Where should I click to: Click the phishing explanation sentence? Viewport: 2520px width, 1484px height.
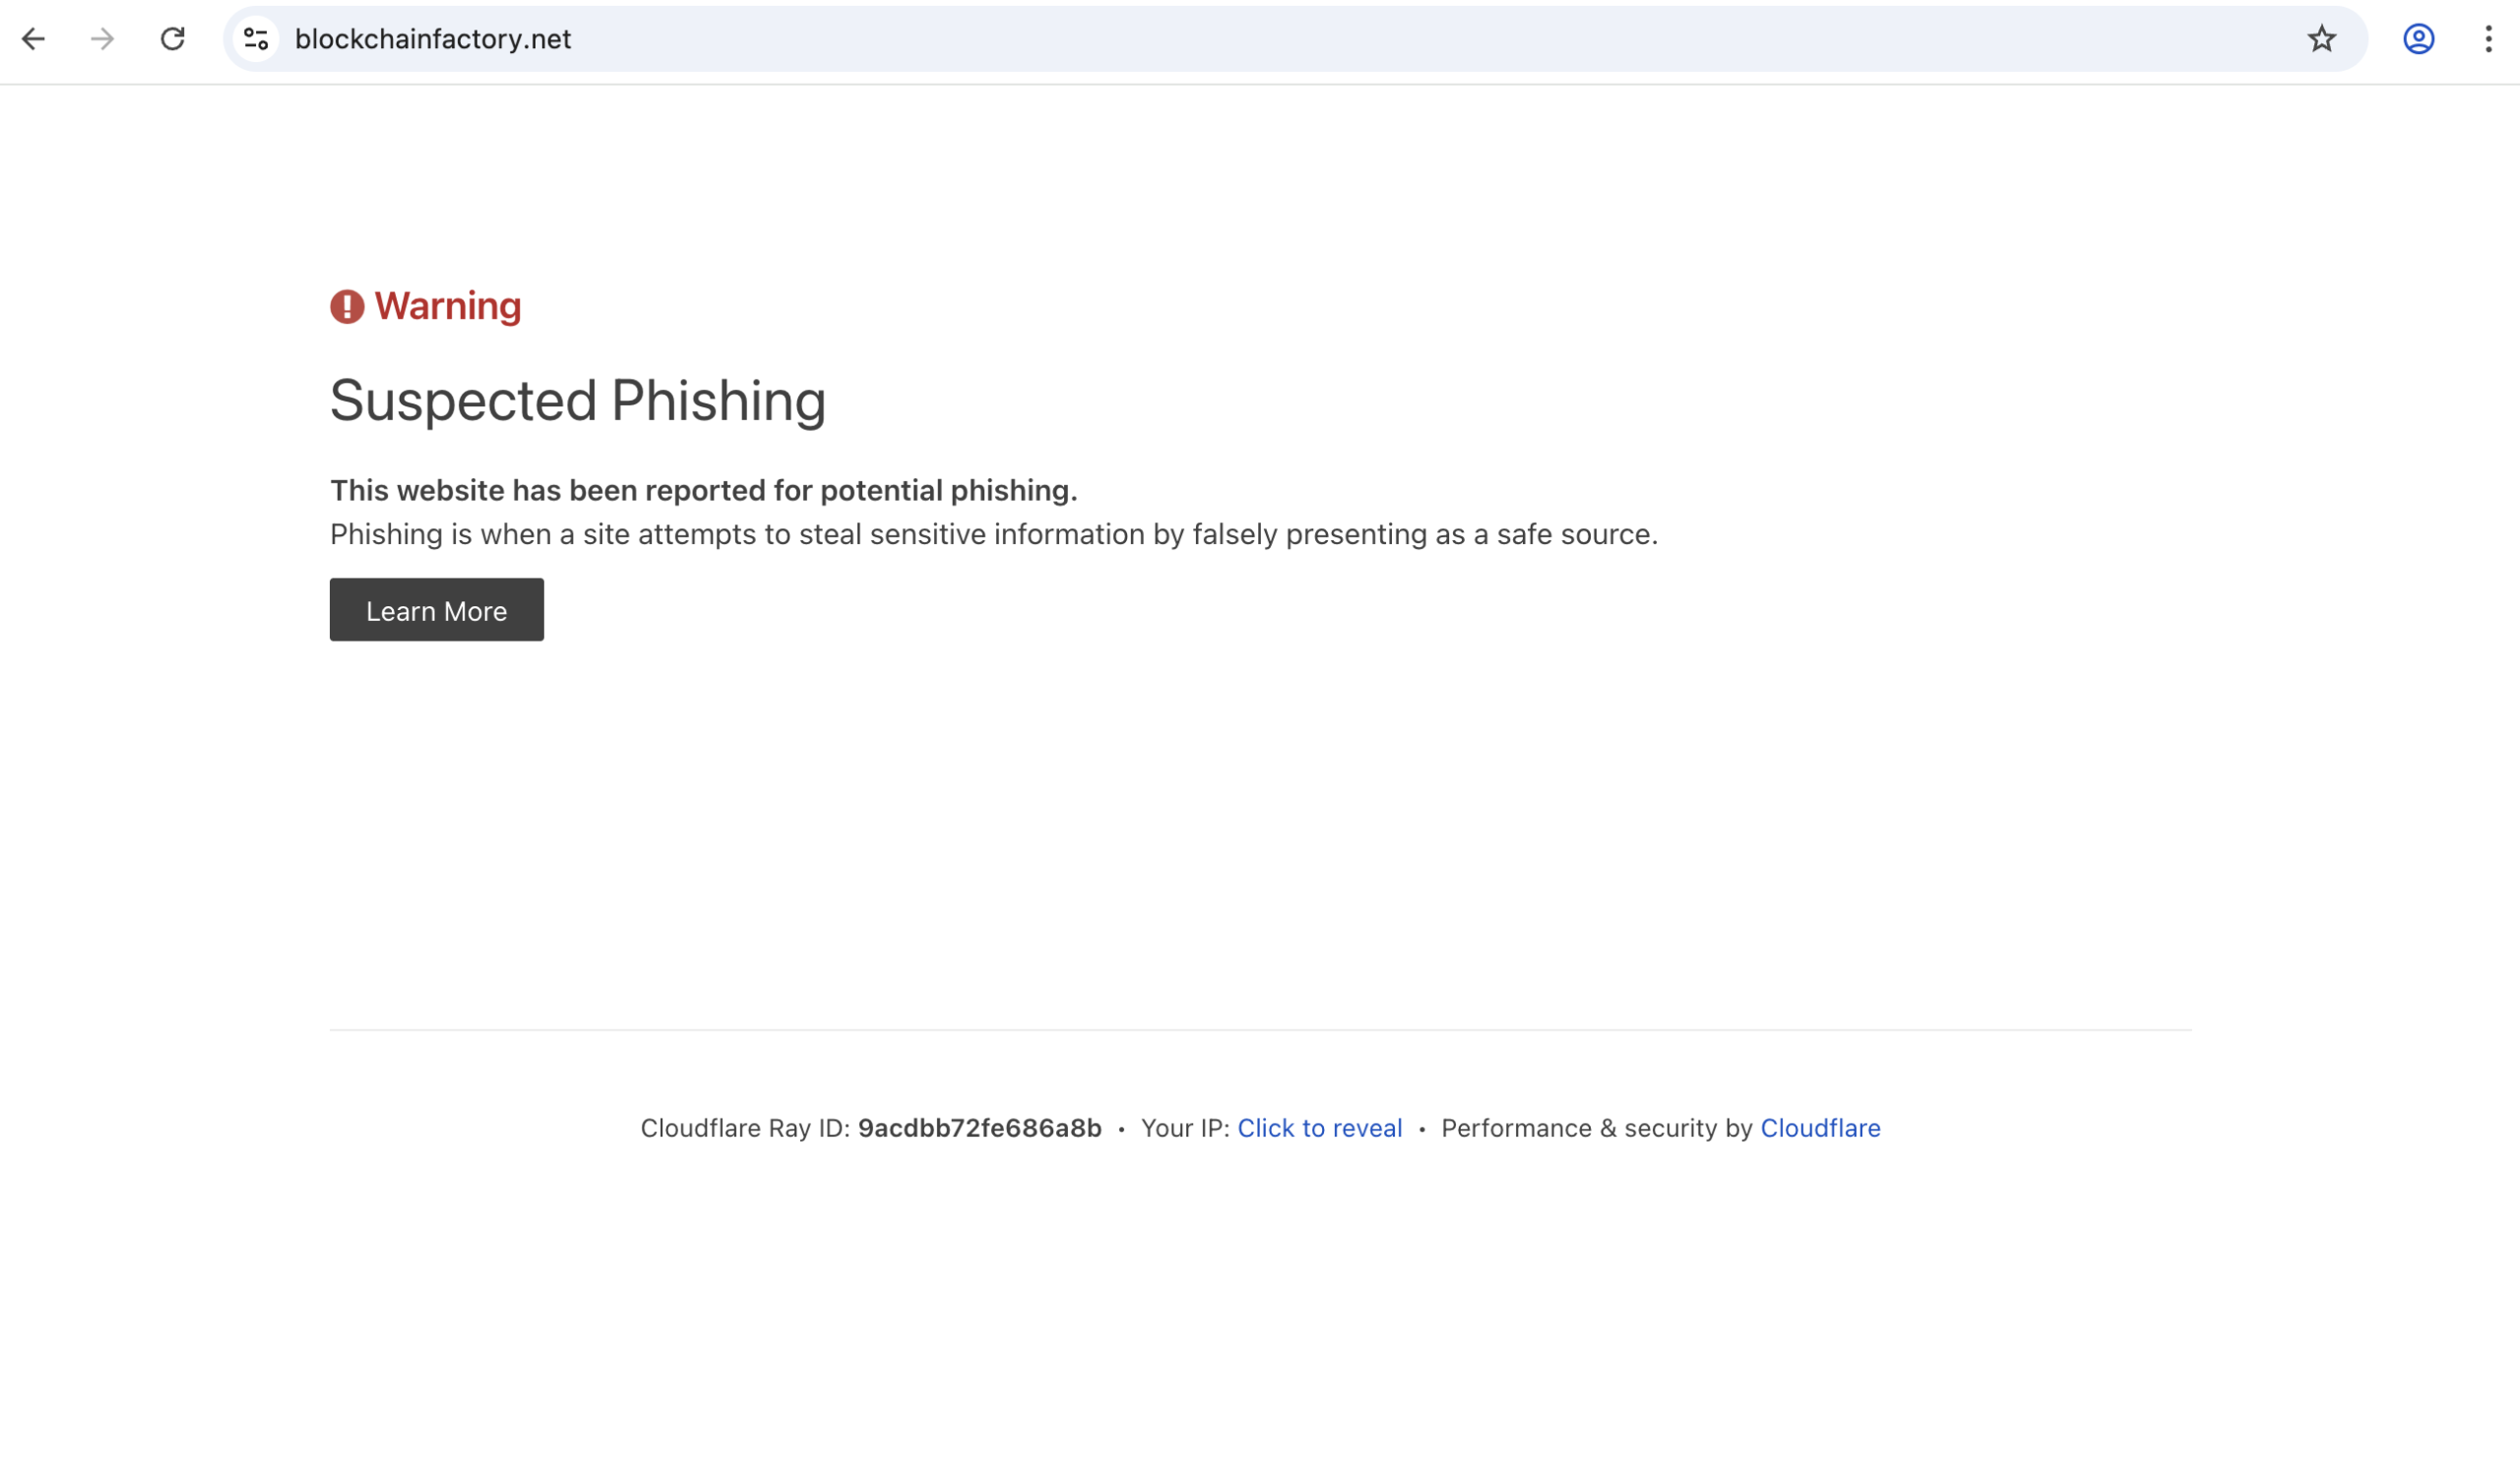994,534
